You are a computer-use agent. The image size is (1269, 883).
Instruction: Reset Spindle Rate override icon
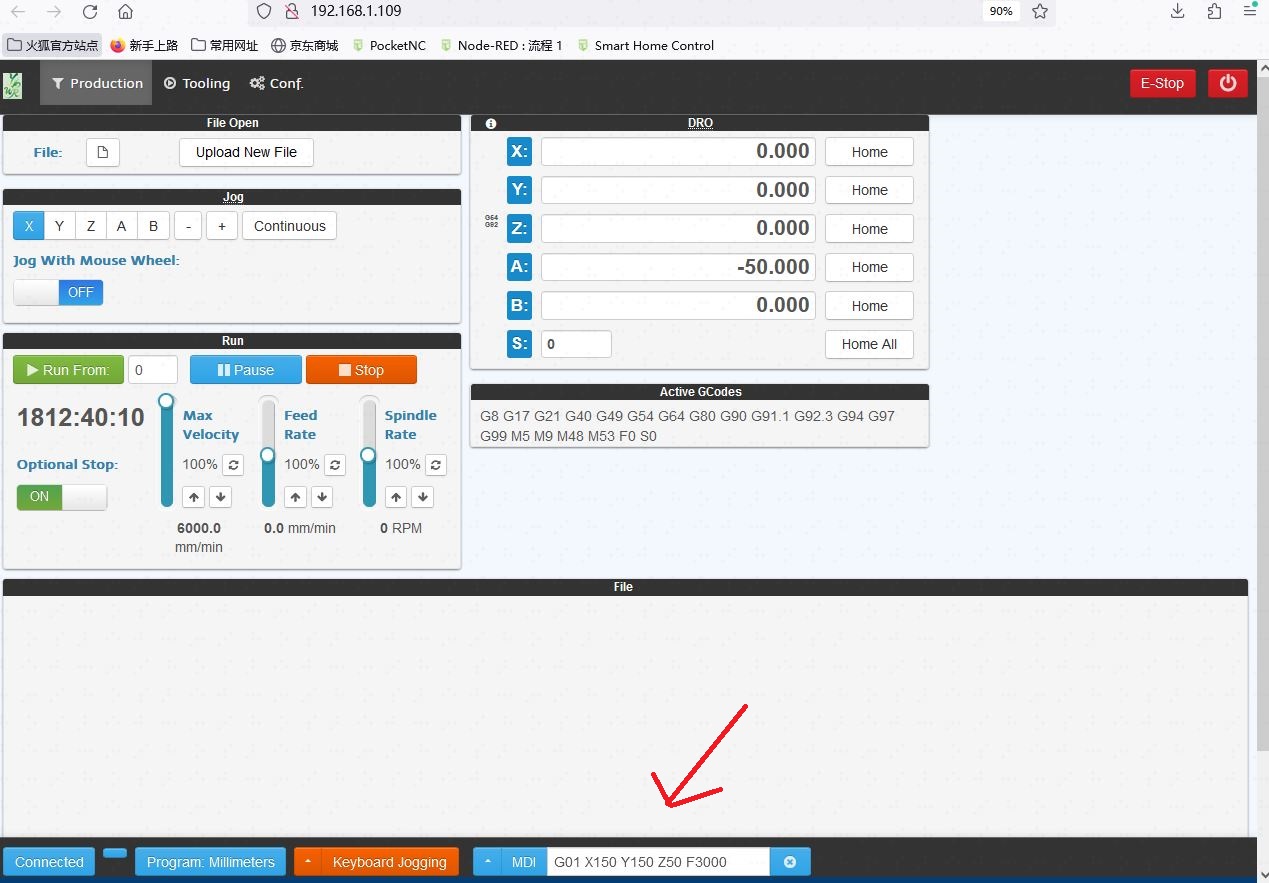[436, 465]
